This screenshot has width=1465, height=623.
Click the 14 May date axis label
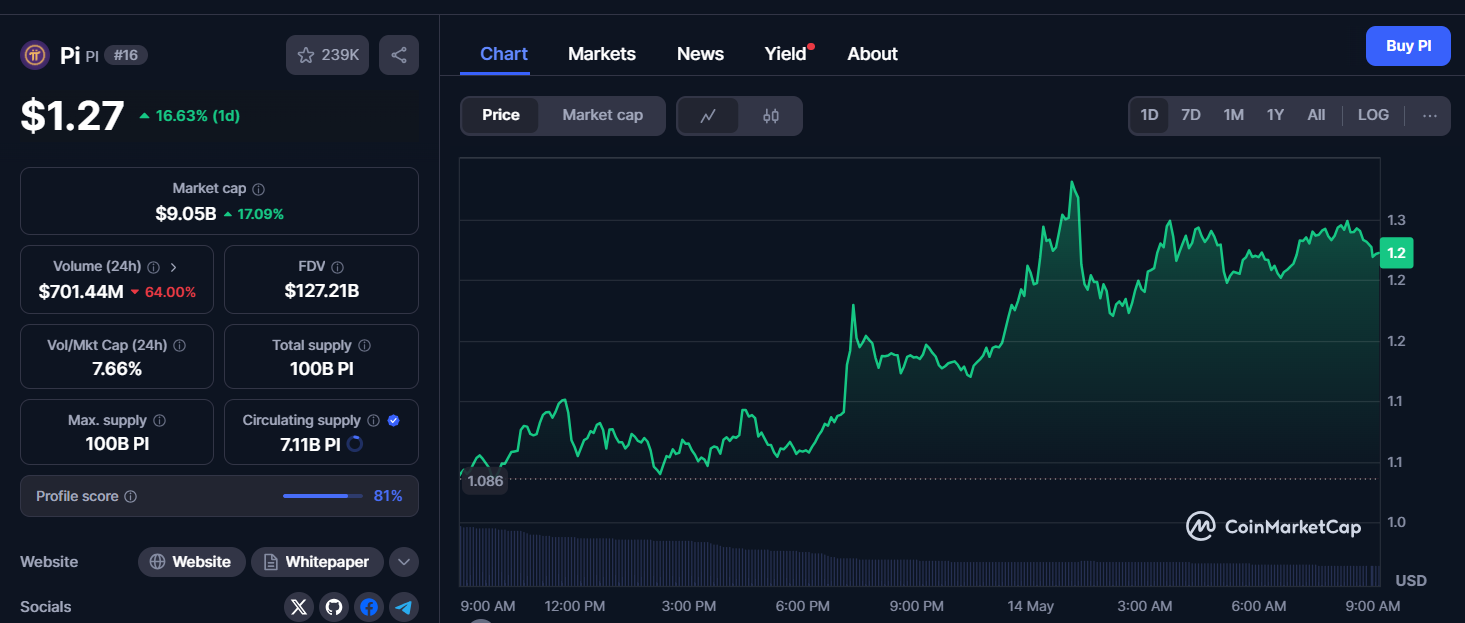1030,606
